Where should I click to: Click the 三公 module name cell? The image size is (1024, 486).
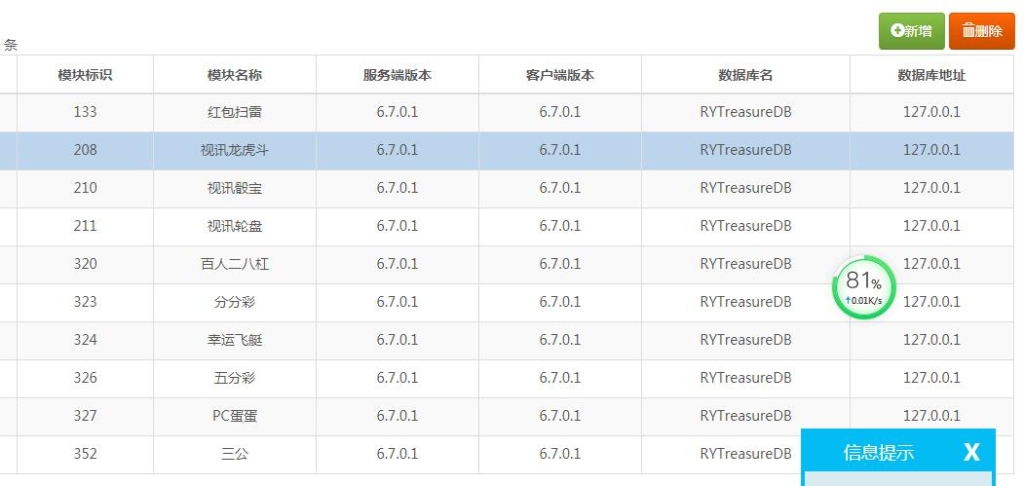(234, 454)
